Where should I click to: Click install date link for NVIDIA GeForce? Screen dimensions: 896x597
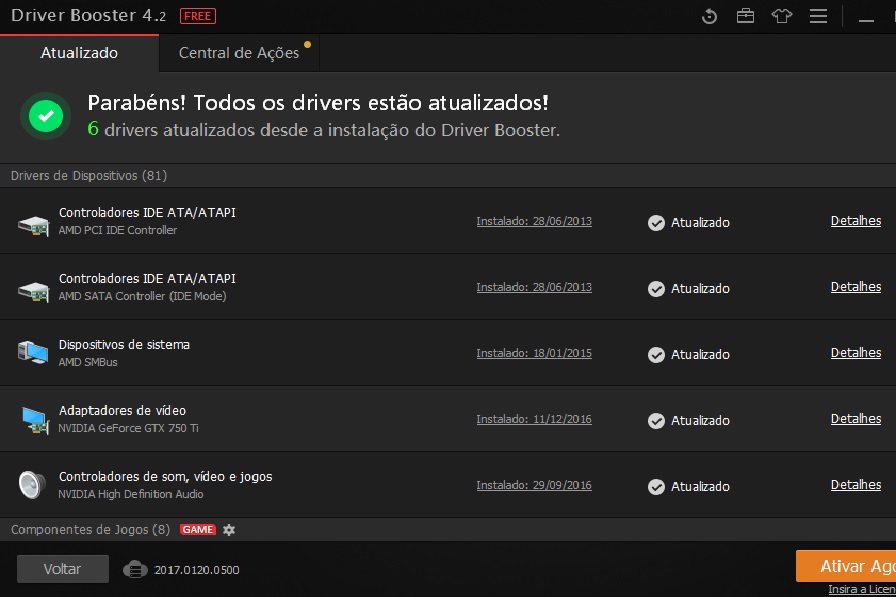point(534,420)
